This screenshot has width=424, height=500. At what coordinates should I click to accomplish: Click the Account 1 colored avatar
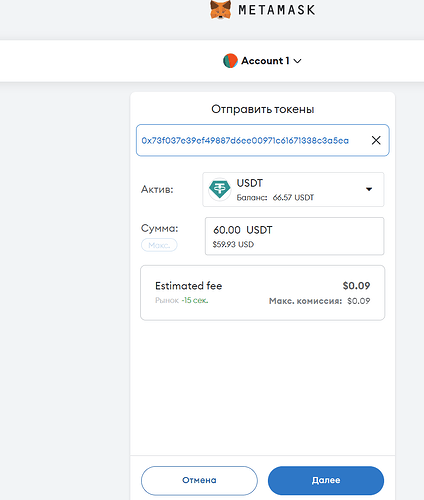pyautogui.click(x=230, y=61)
